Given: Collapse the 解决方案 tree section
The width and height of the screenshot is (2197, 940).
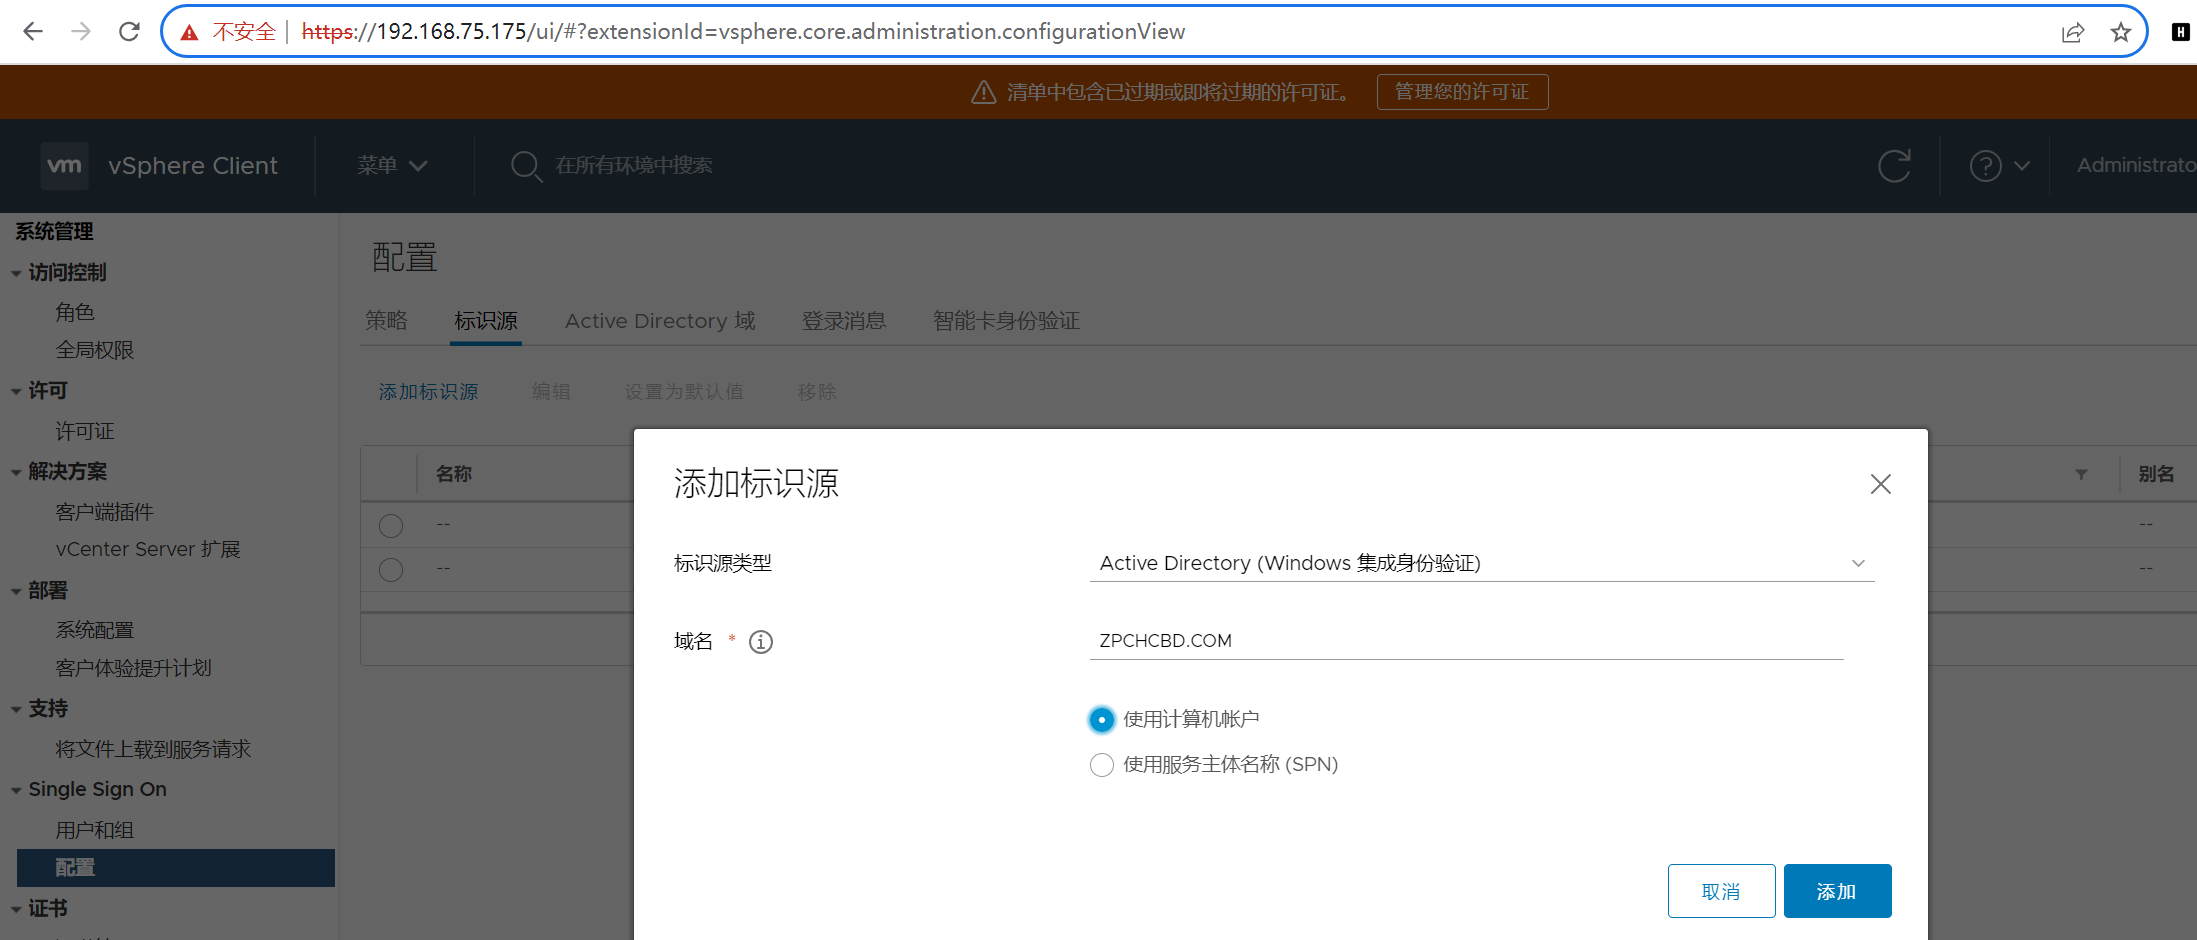Looking at the screenshot, I should point(16,472).
